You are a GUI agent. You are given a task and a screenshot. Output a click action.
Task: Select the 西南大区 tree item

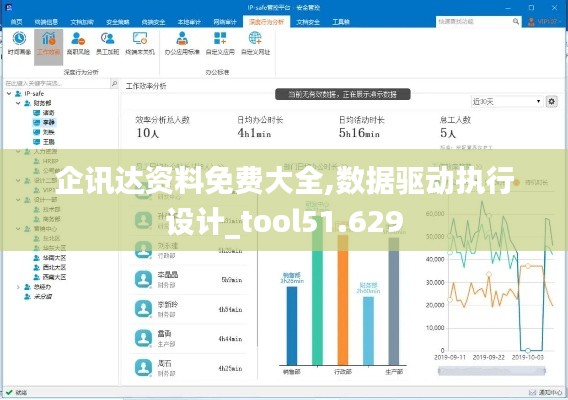54,277
